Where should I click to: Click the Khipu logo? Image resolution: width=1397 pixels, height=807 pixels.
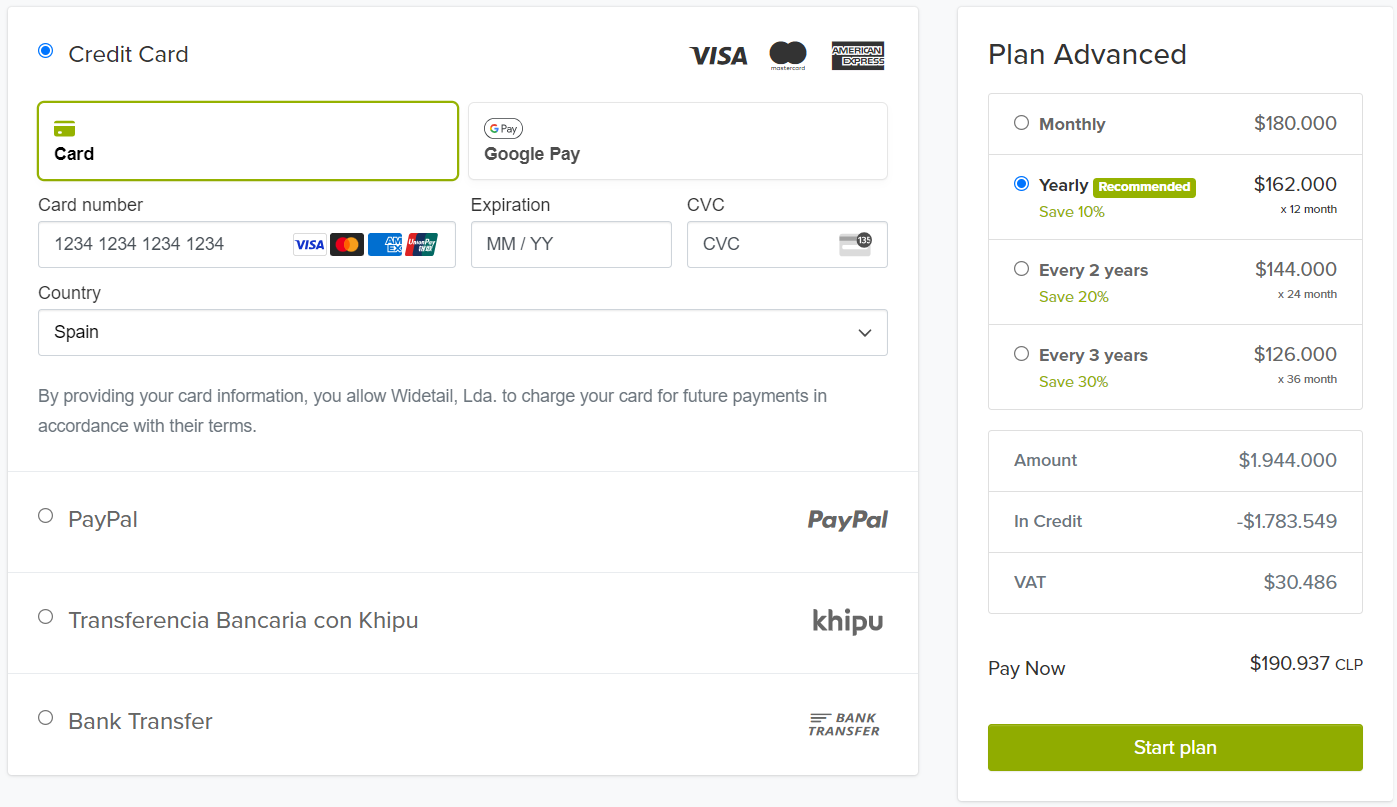click(x=847, y=621)
